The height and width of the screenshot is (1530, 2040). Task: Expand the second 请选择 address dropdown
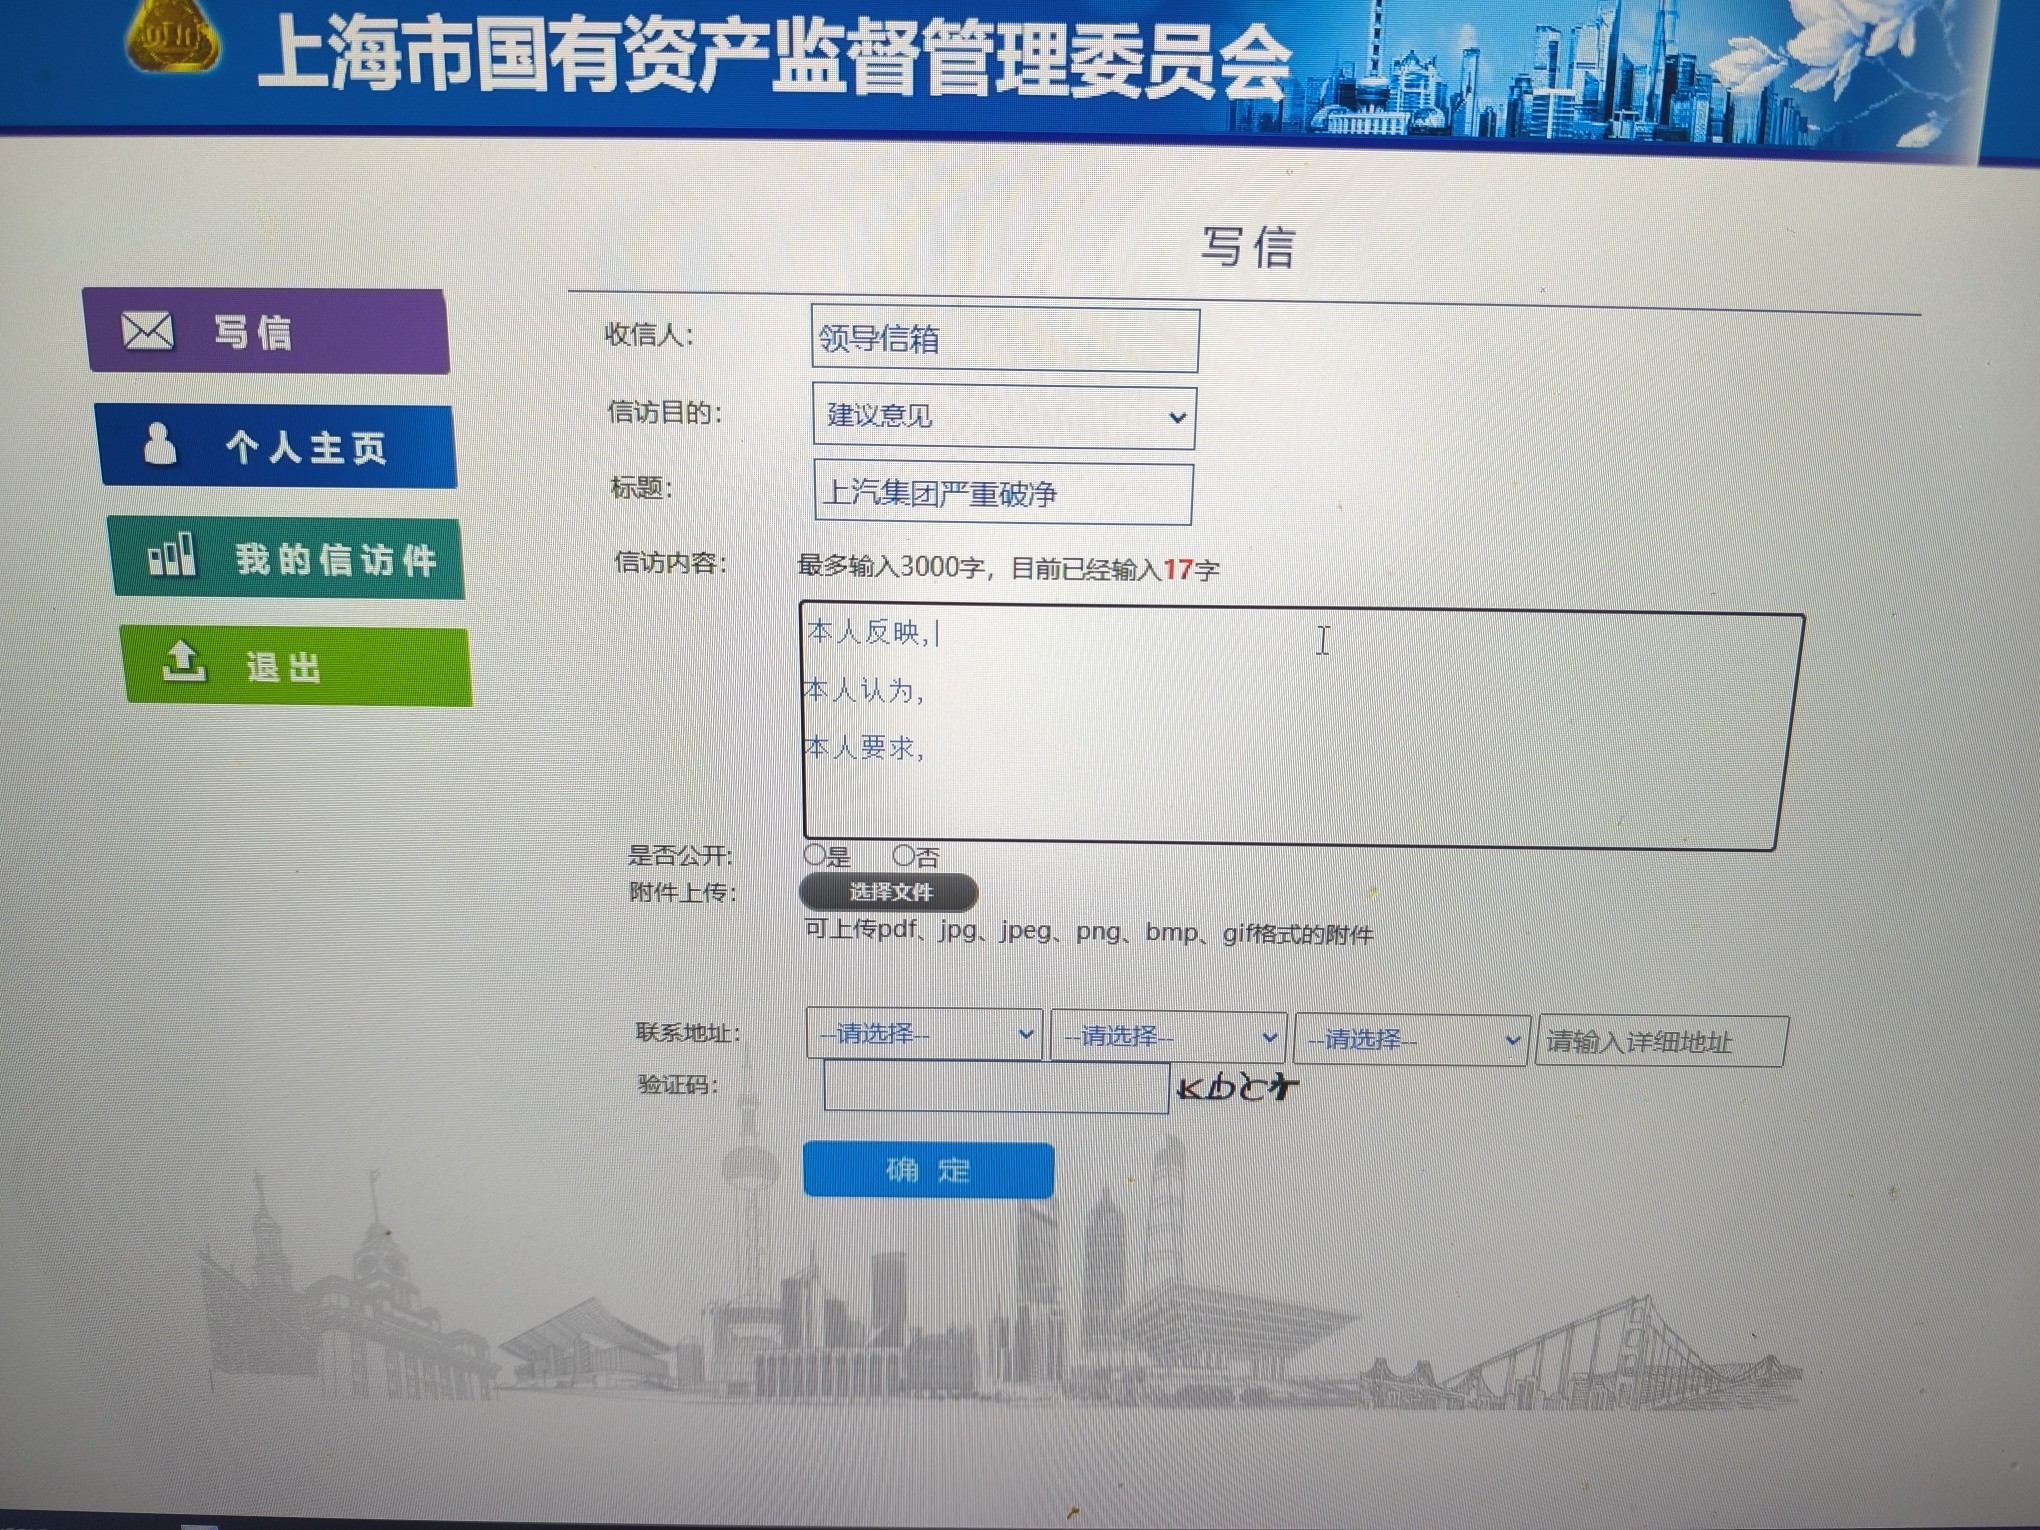(x=1168, y=1037)
